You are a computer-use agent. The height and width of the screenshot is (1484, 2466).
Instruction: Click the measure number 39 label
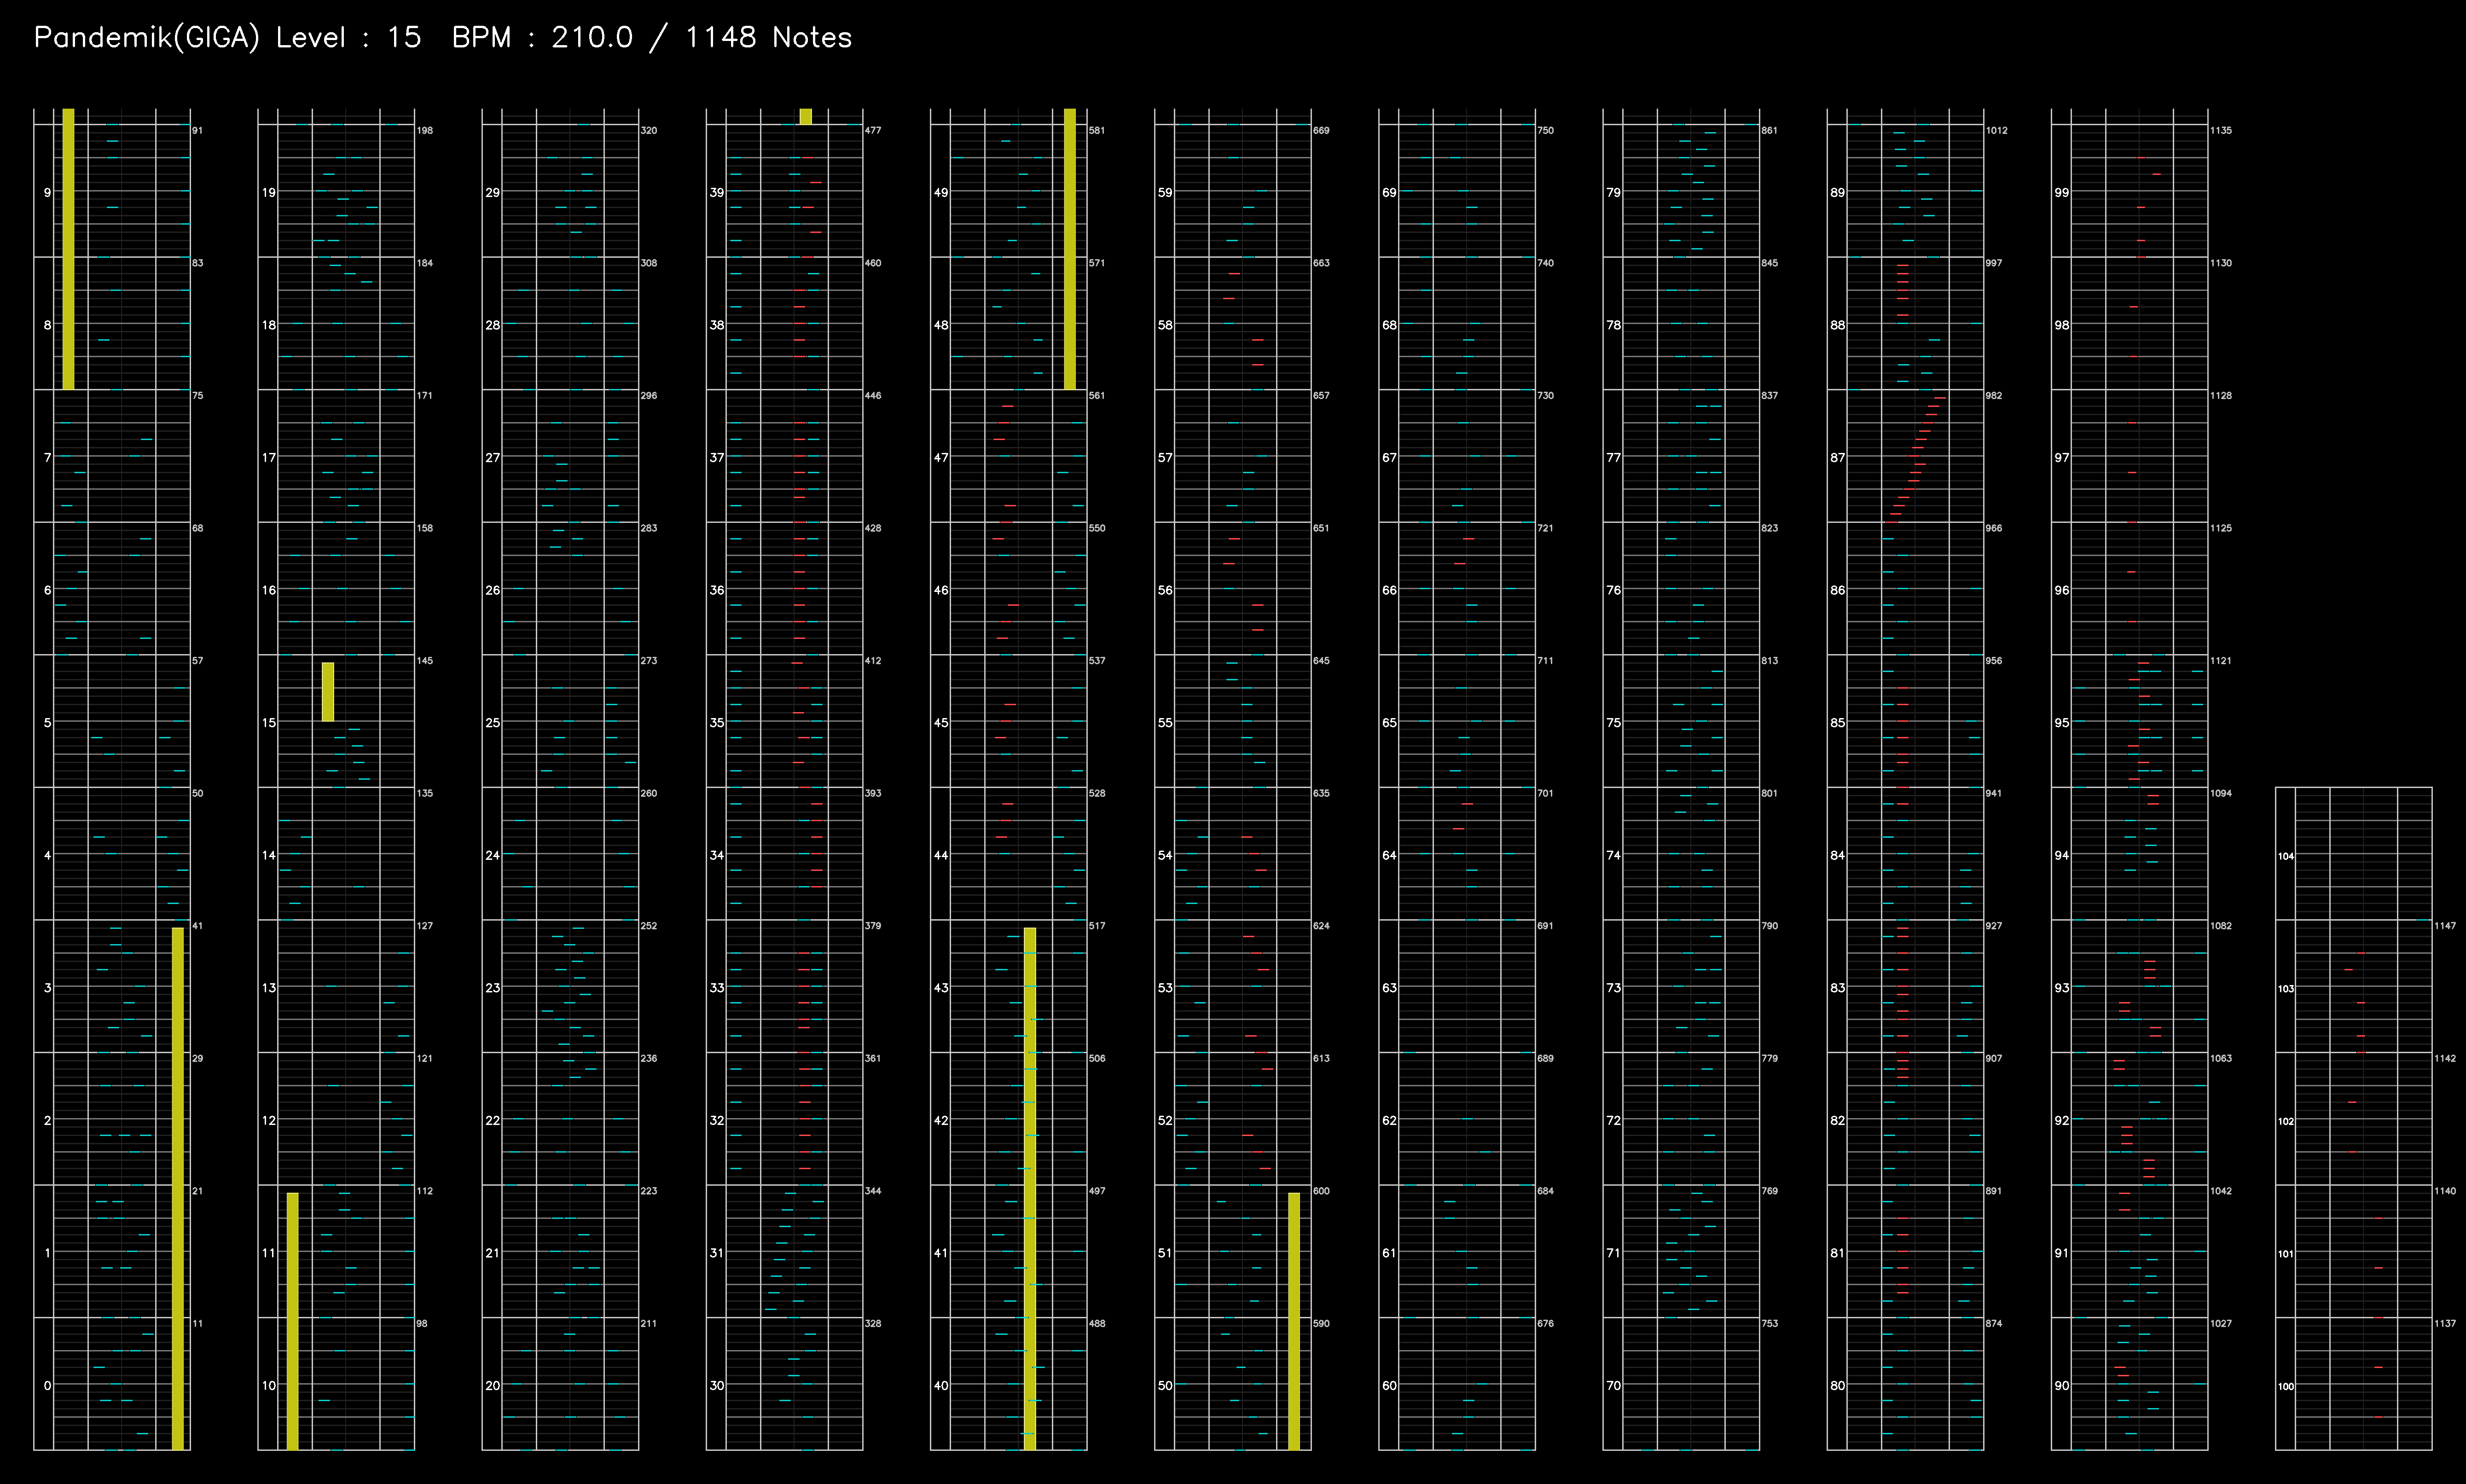[x=717, y=193]
